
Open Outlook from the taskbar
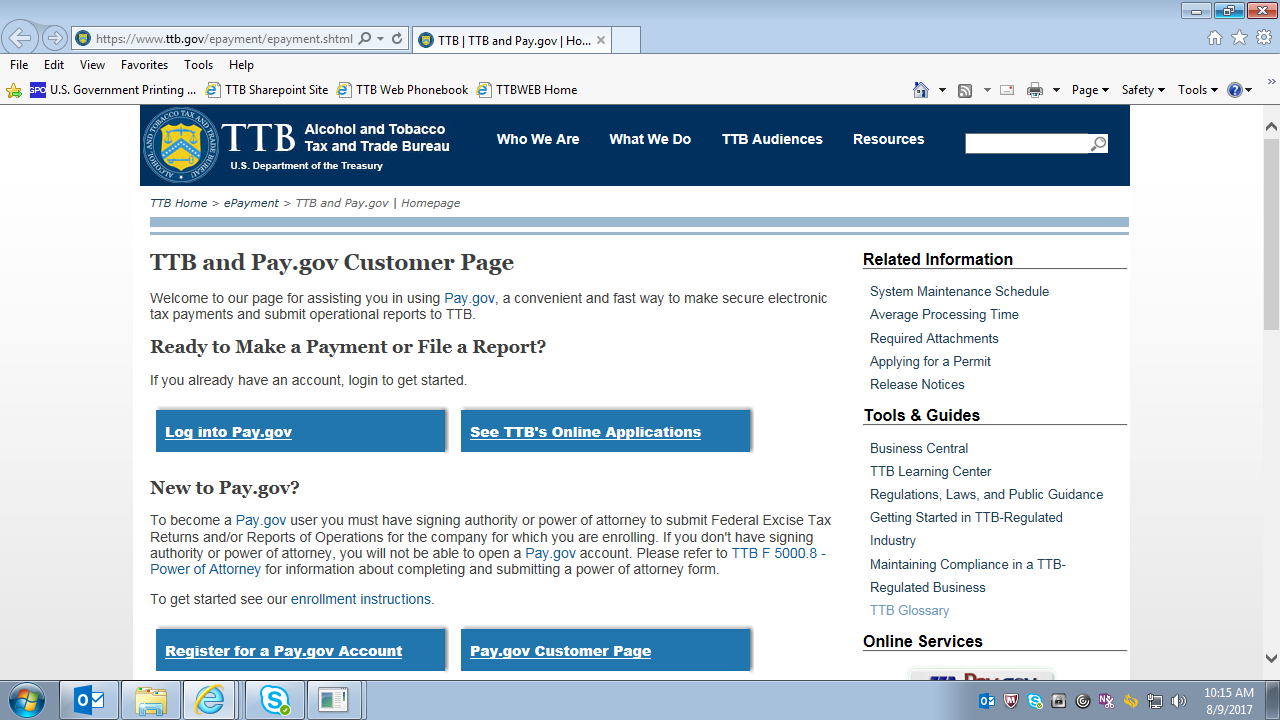coord(89,700)
